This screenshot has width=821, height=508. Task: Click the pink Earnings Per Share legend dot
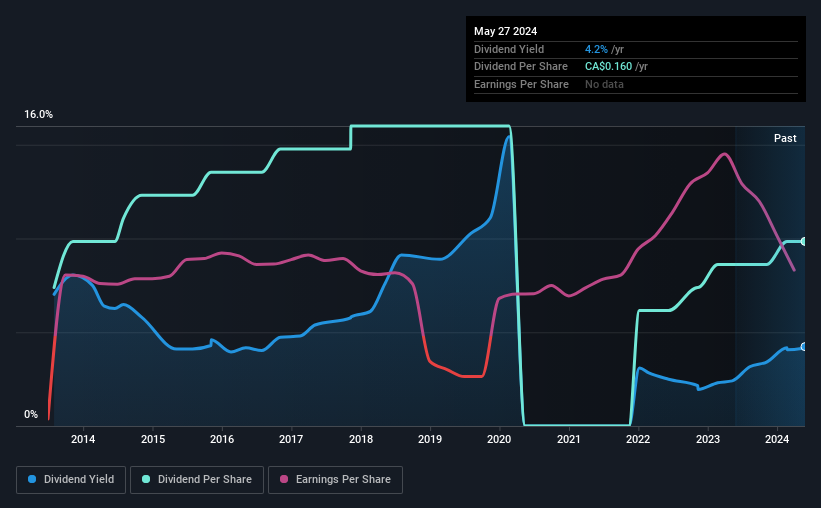(284, 479)
